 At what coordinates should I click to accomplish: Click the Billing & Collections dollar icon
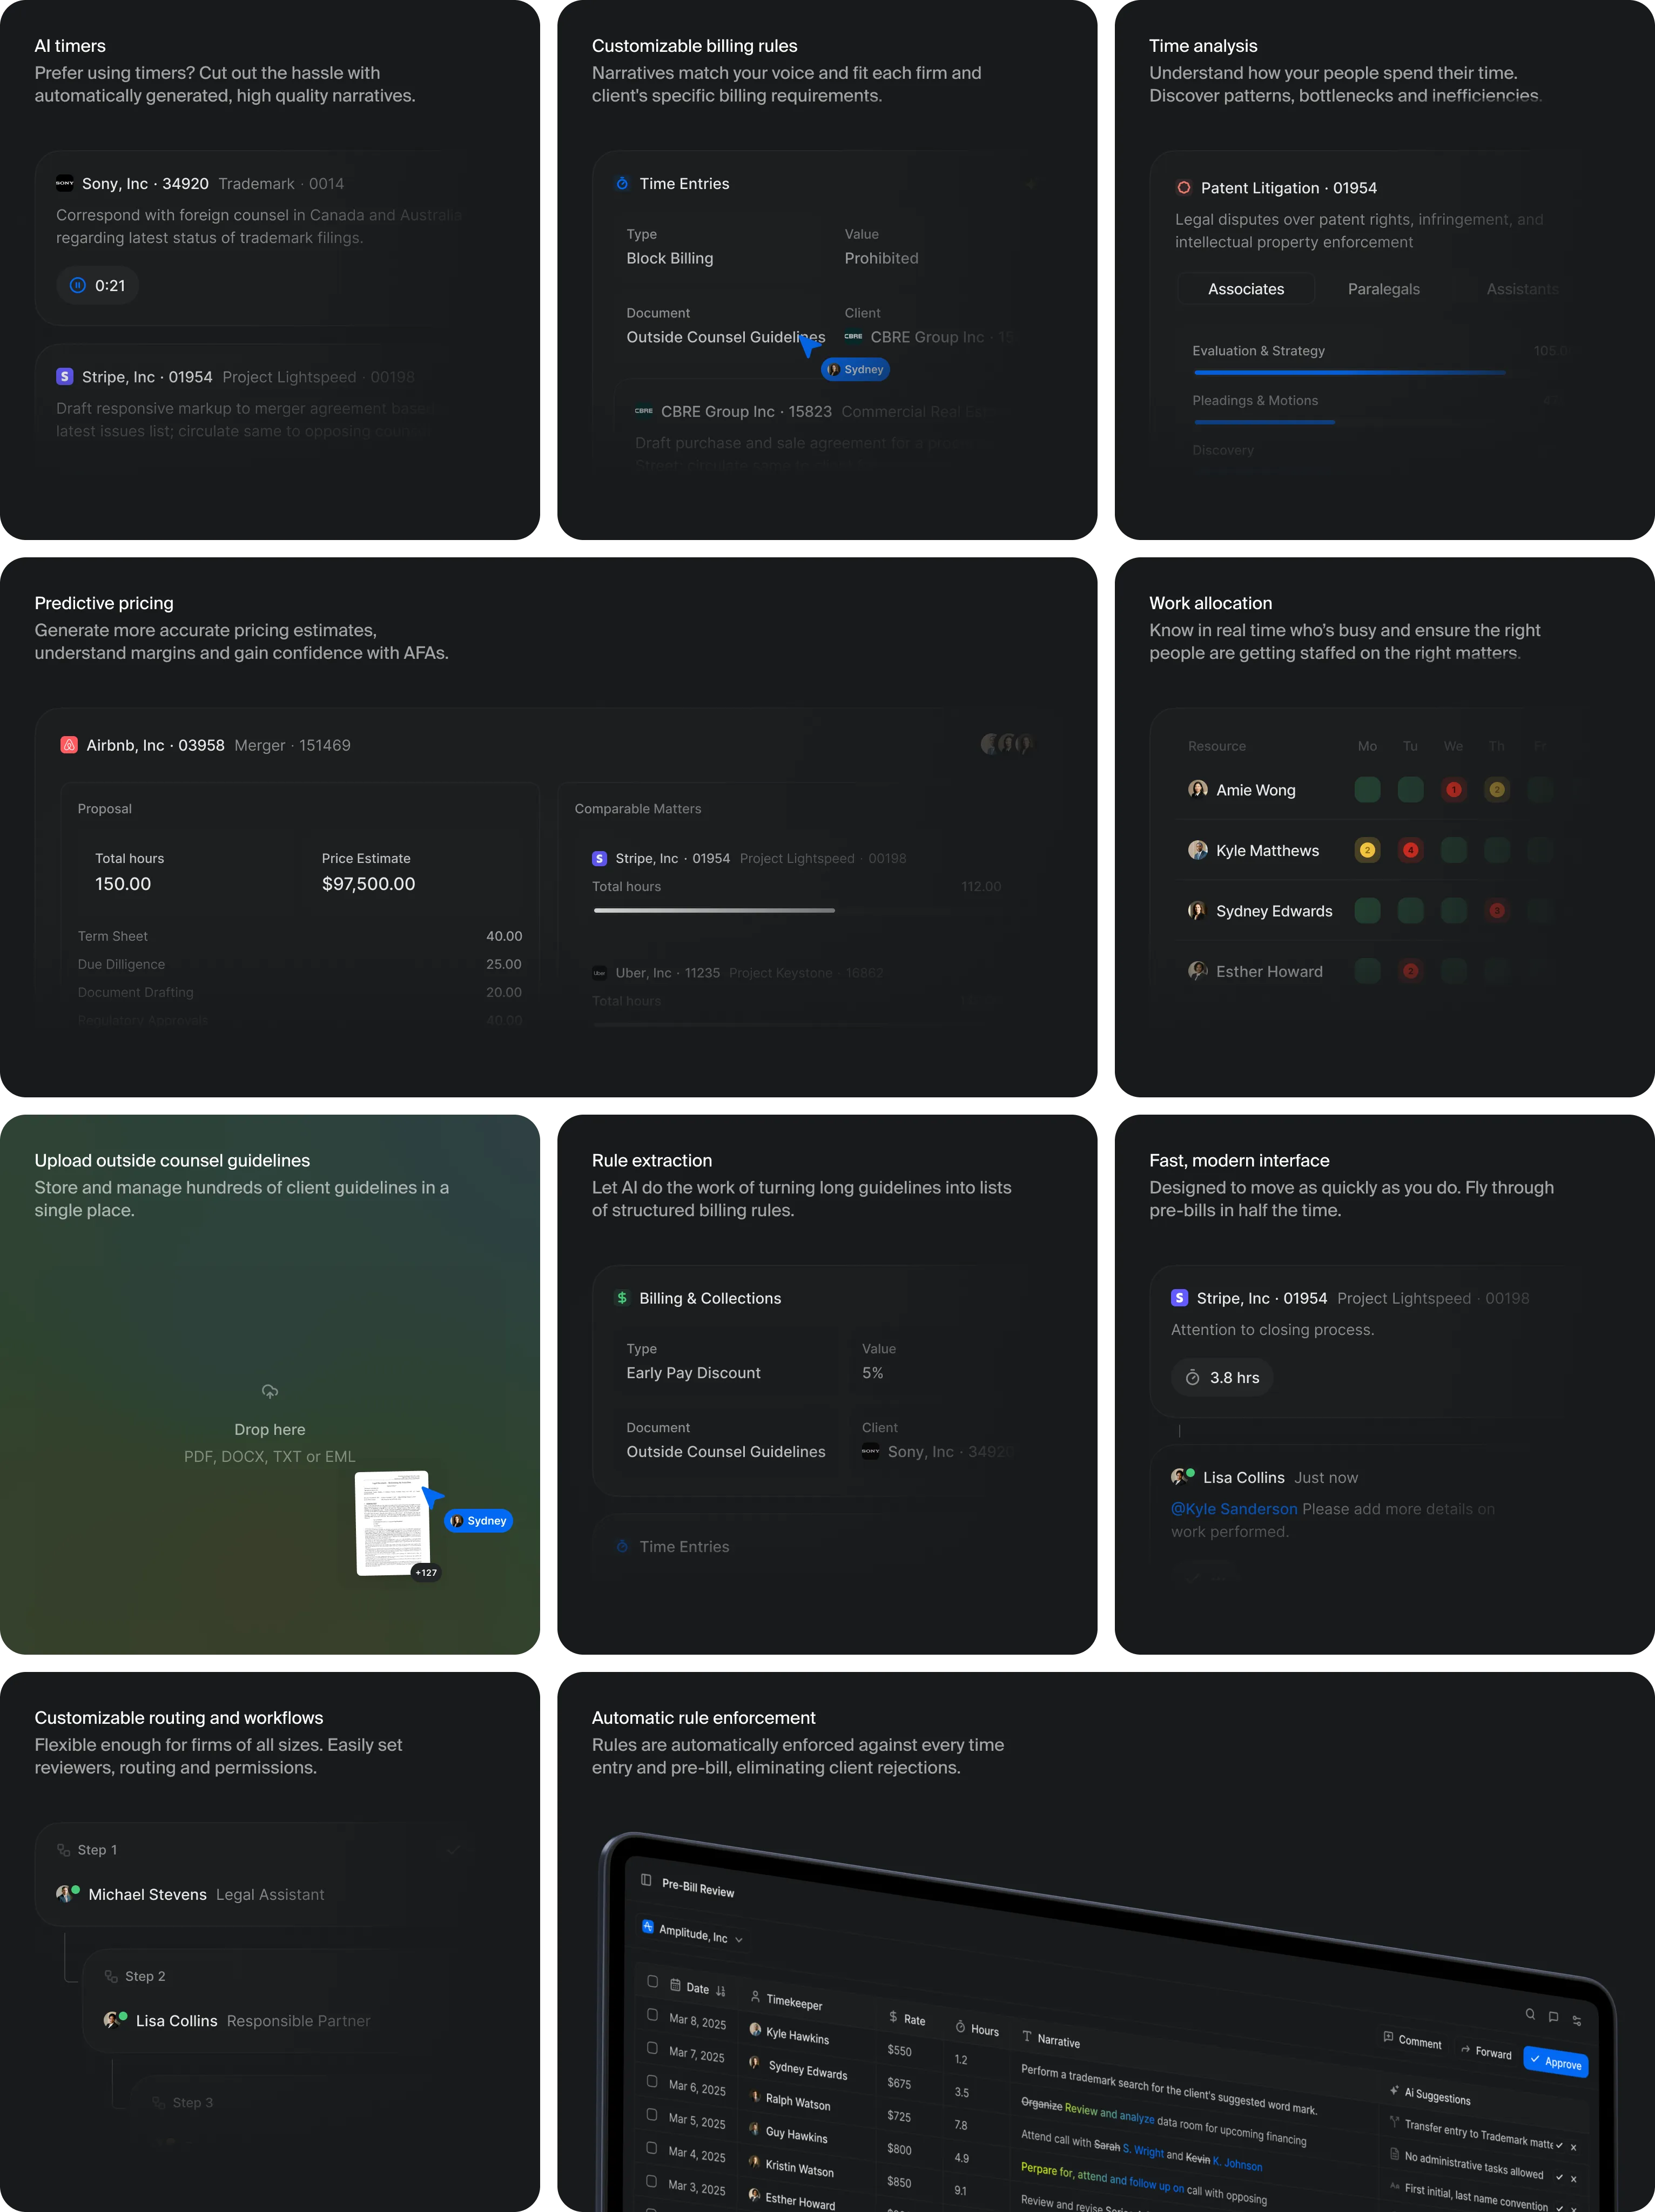[622, 1298]
